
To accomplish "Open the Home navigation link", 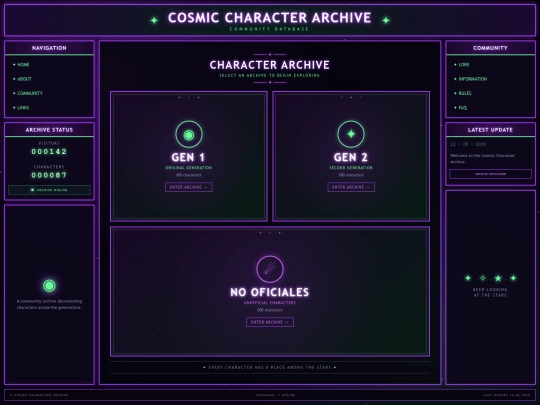I will [23, 64].
